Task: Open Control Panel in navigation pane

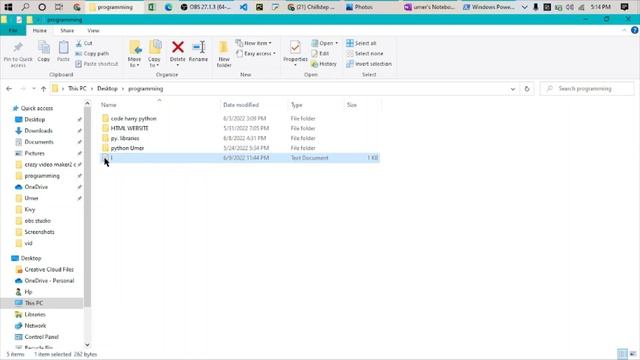Action: (x=42, y=337)
